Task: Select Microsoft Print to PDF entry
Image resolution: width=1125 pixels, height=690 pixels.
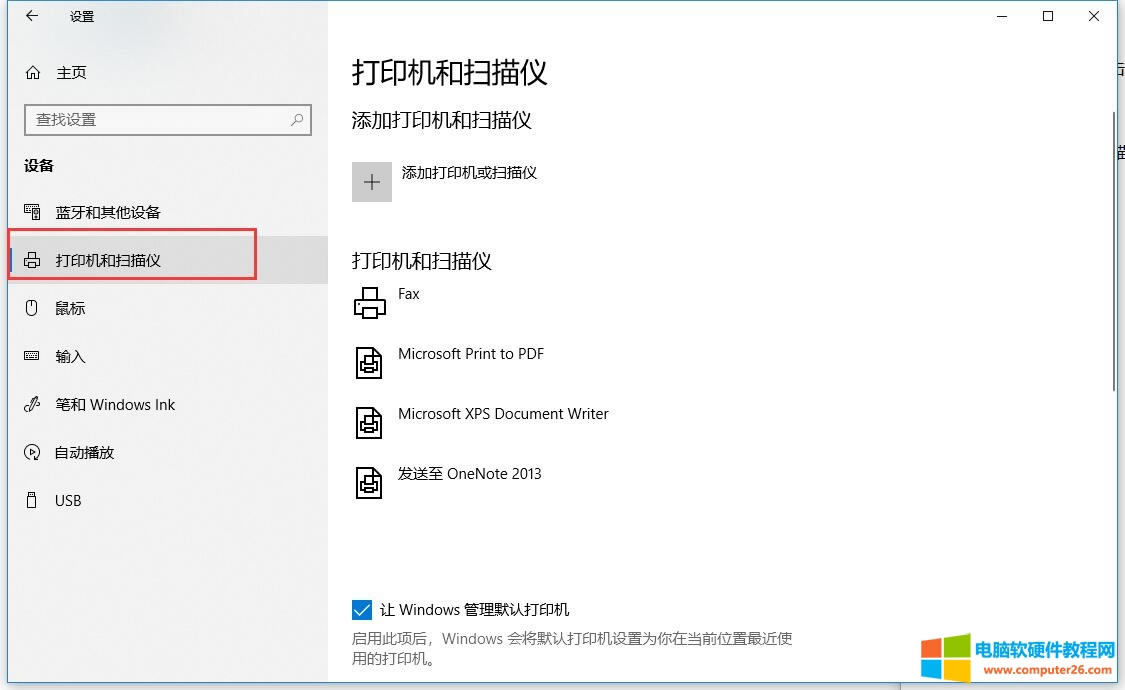Action: point(471,354)
